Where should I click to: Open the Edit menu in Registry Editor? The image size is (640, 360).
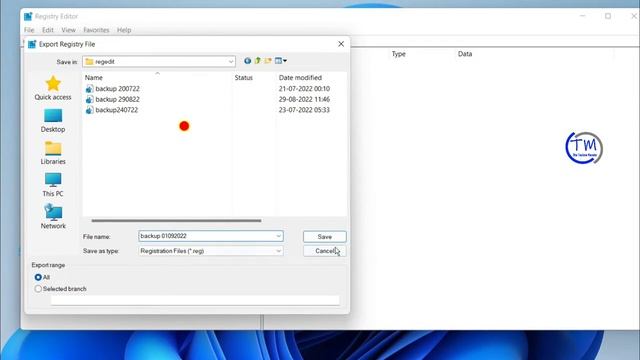pyautogui.click(x=48, y=30)
